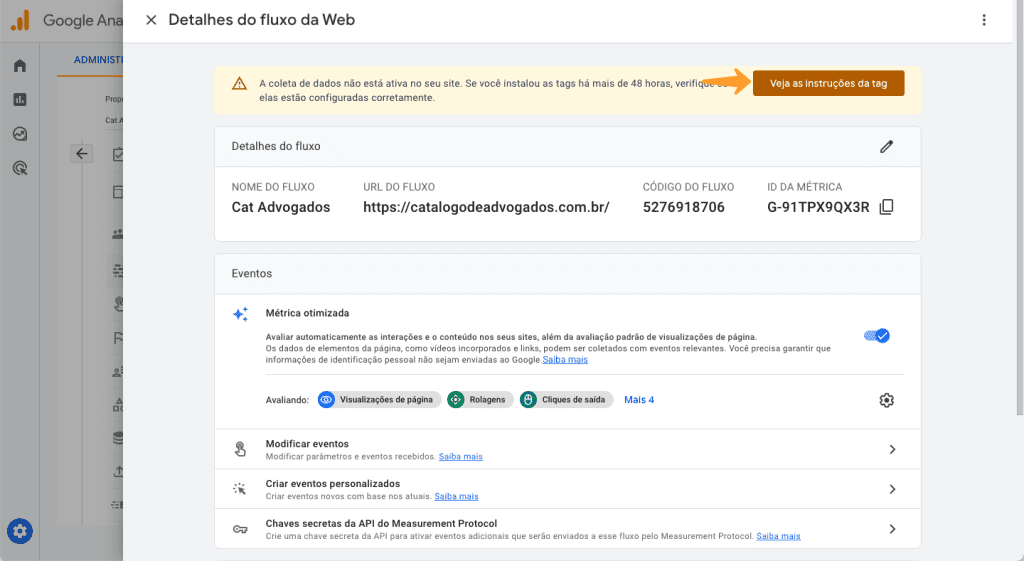Open Reports bar-chart icon in sidebar
Viewport: 1024px width, 561px height.
click(x=20, y=99)
